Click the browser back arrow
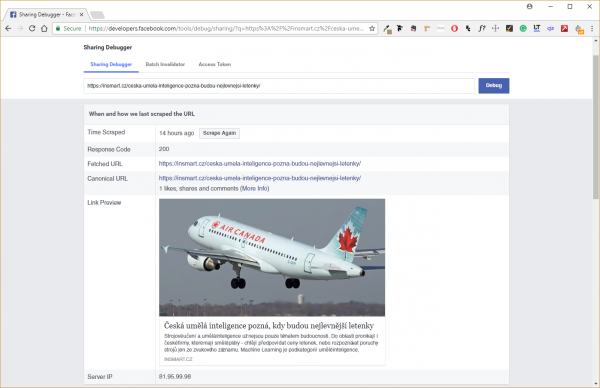This screenshot has height=388, width=600. pyautogui.click(x=8, y=28)
